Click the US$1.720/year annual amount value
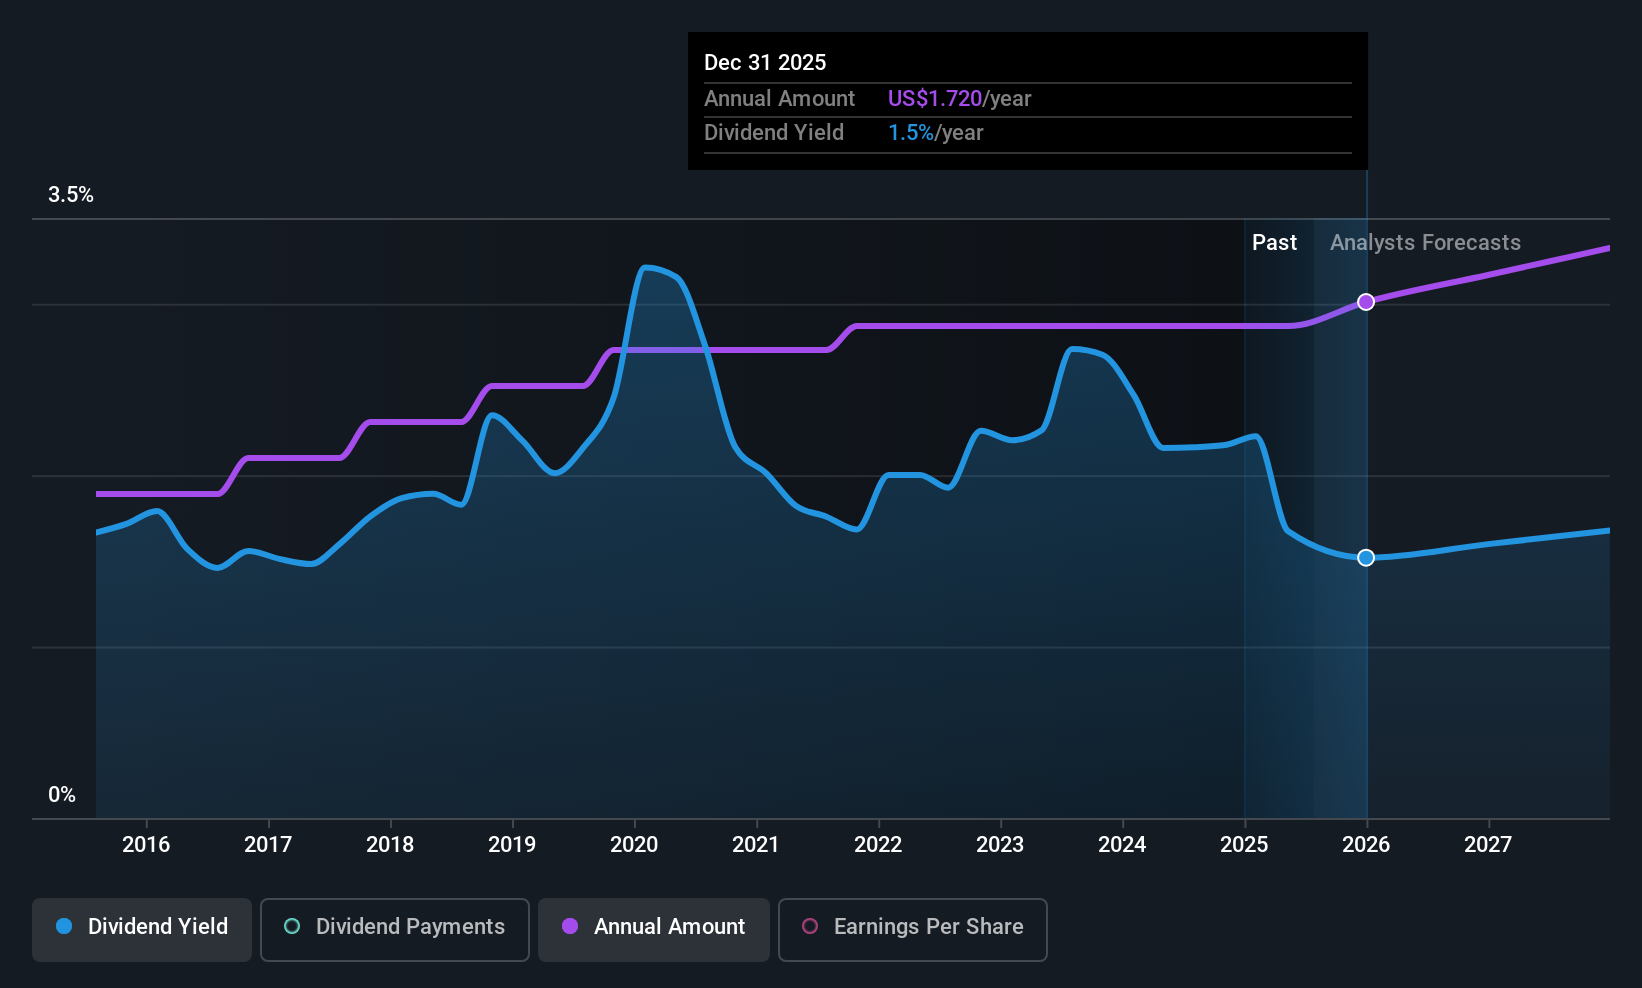This screenshot has height=988, width=1642. coord(959,98)
